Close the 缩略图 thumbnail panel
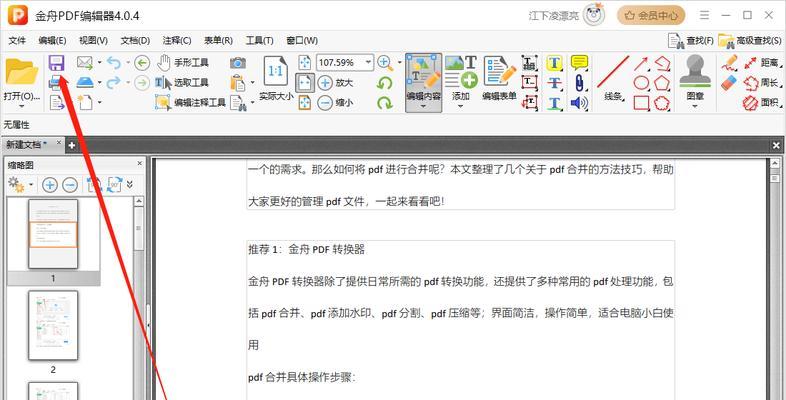786x400 pixels. (x=140, y=164)
